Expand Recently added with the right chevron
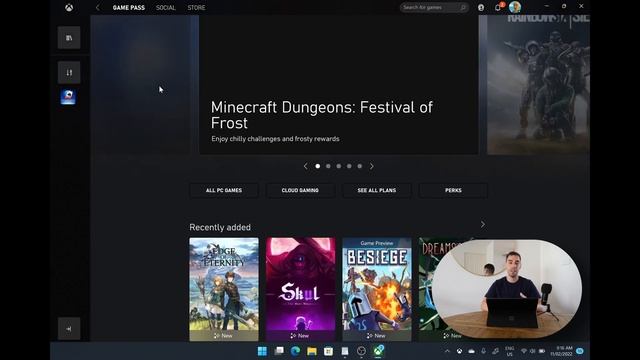 coord(483,224)
